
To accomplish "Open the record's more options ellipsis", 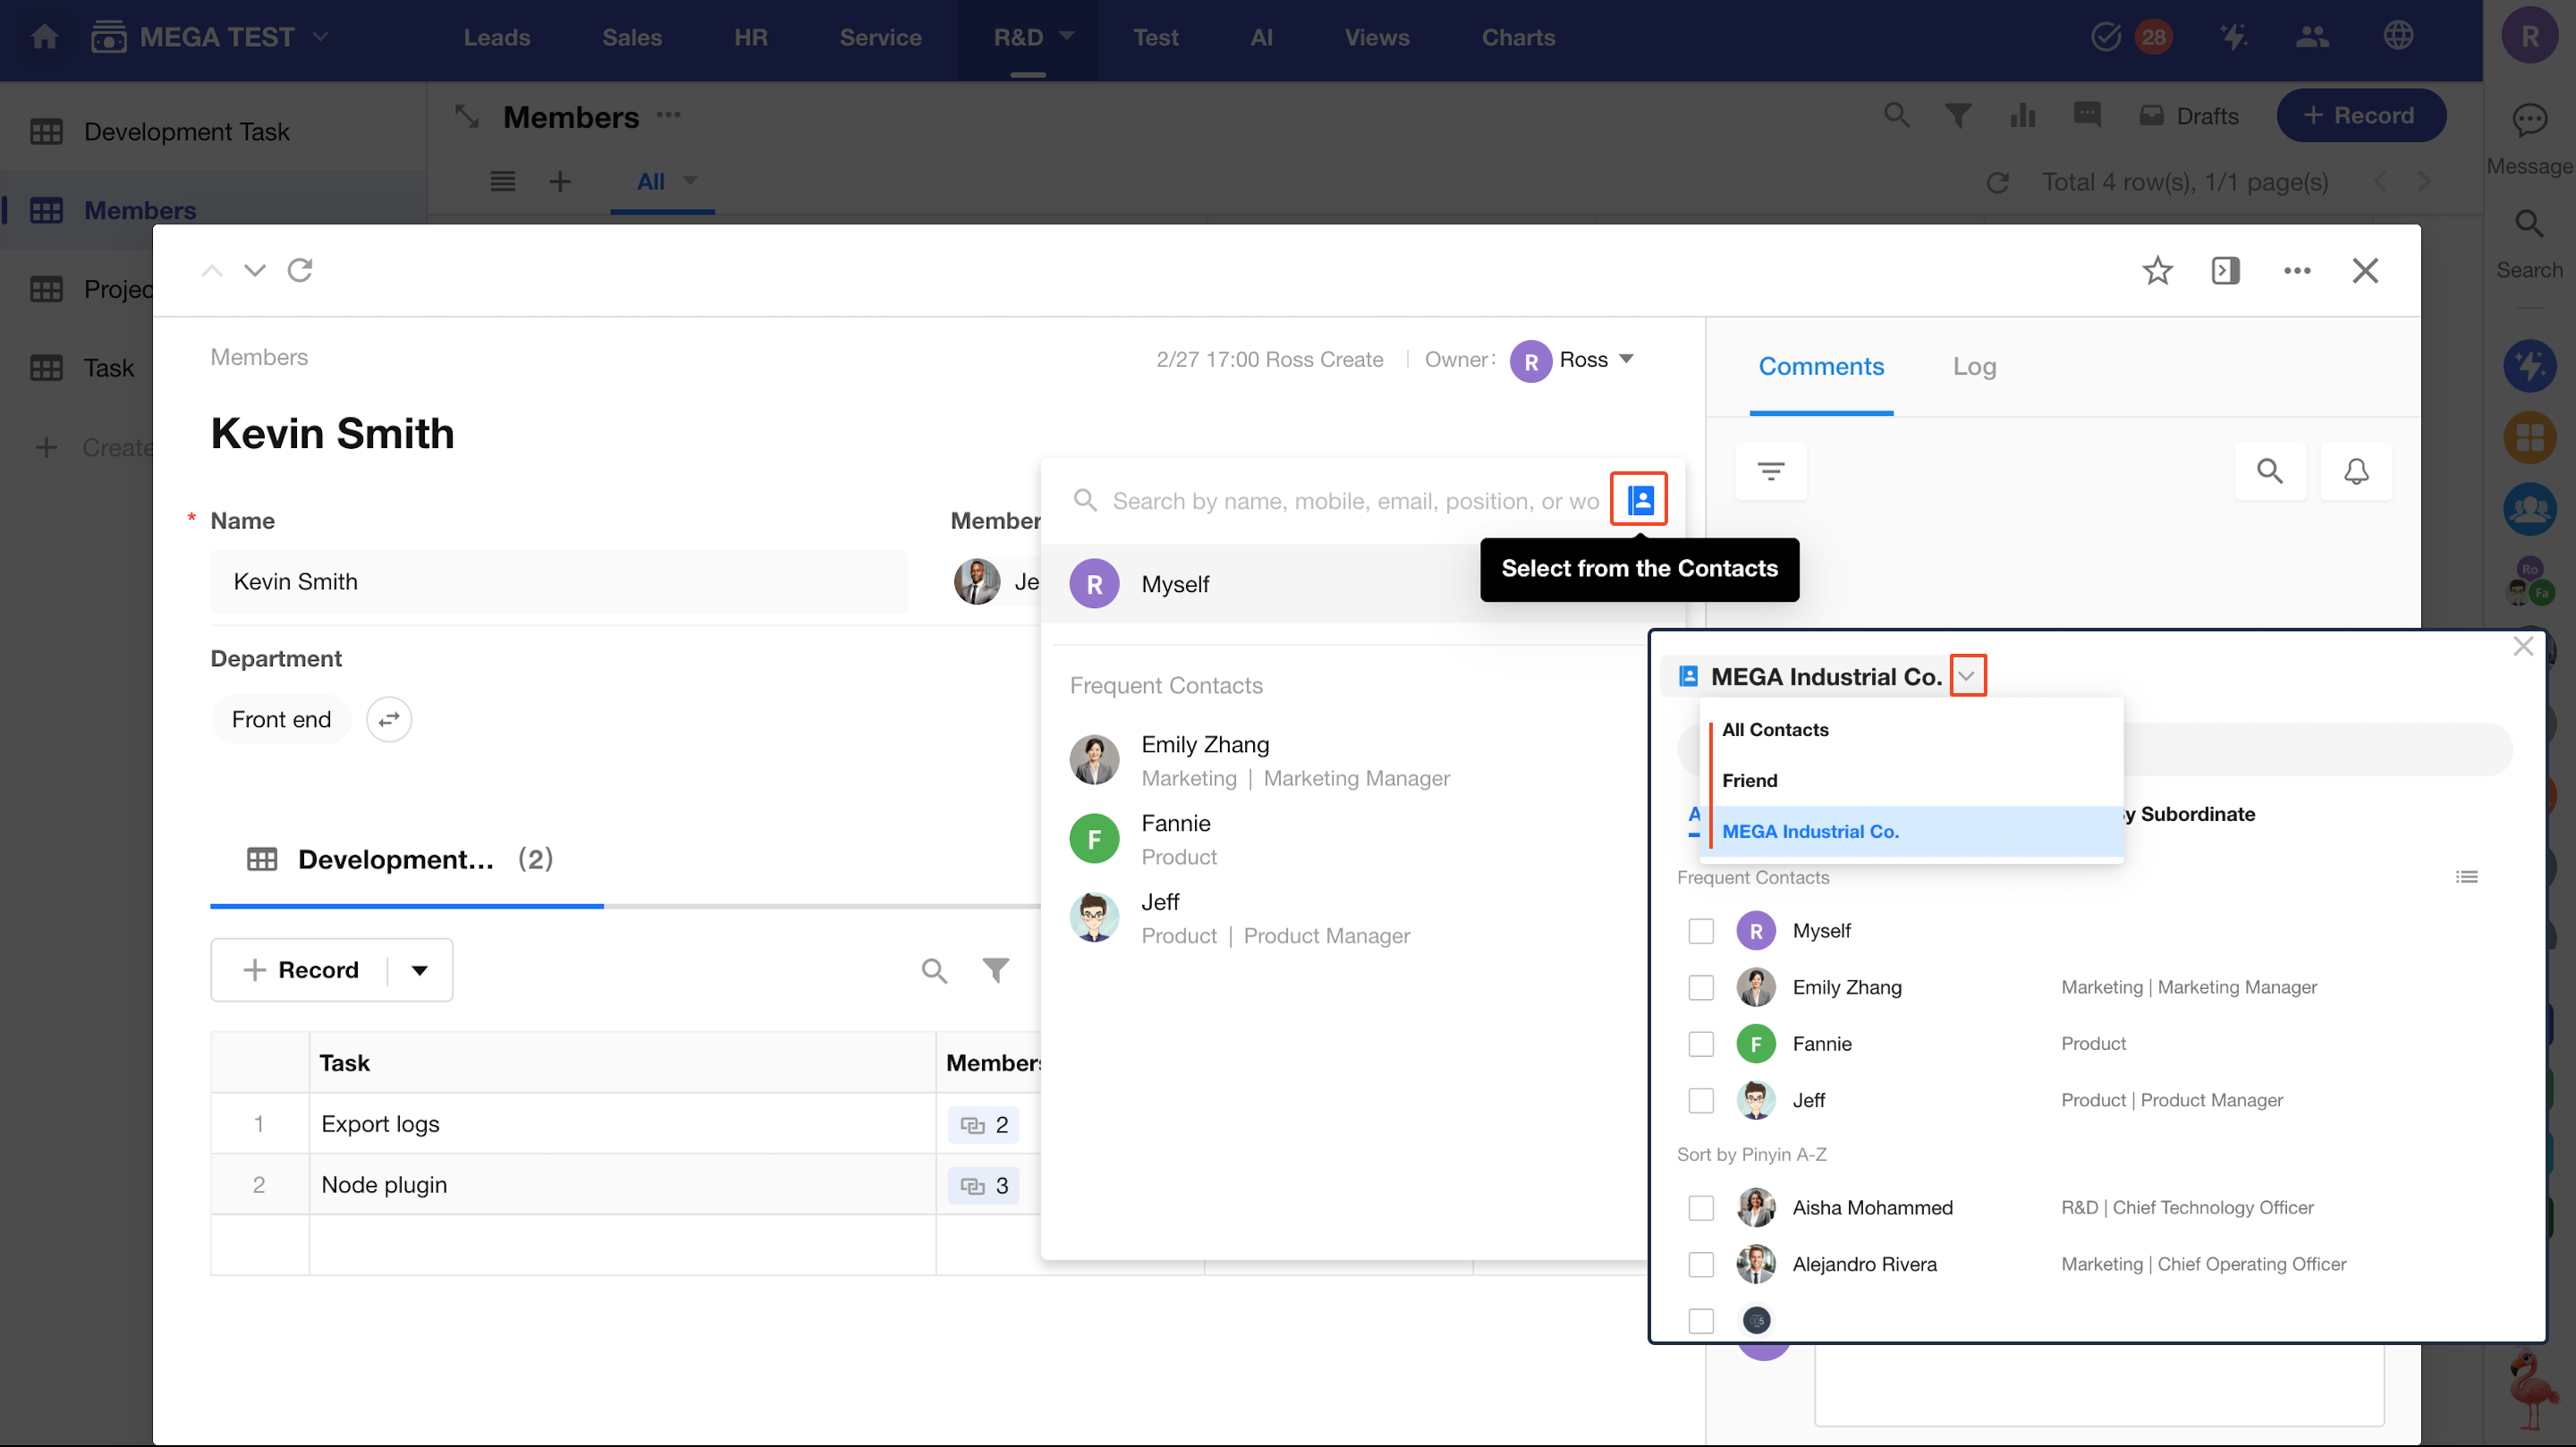I will point(2296,270).
